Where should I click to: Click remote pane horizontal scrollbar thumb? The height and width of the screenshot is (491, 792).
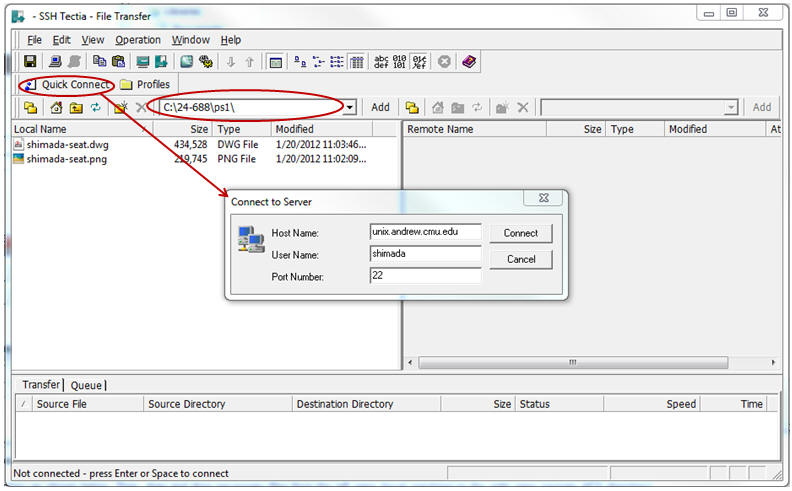573,363
